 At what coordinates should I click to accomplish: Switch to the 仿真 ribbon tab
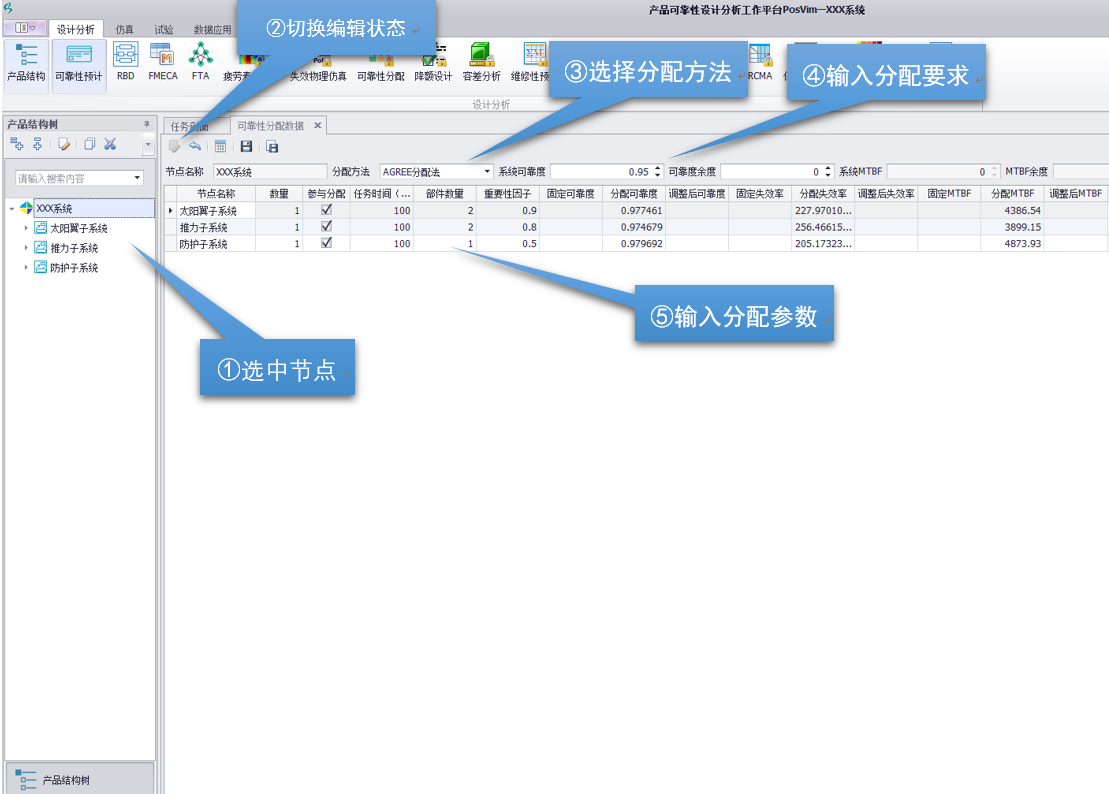(x=124, y=30)
